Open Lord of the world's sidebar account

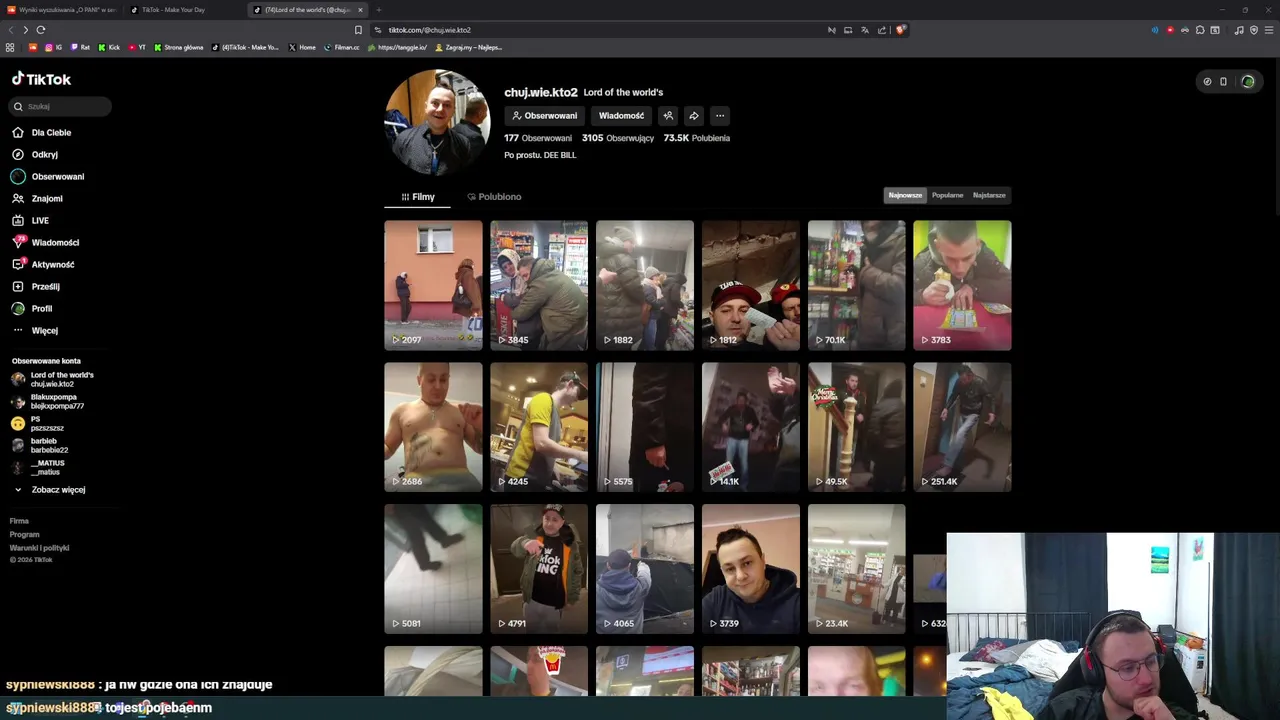[54, 379]
